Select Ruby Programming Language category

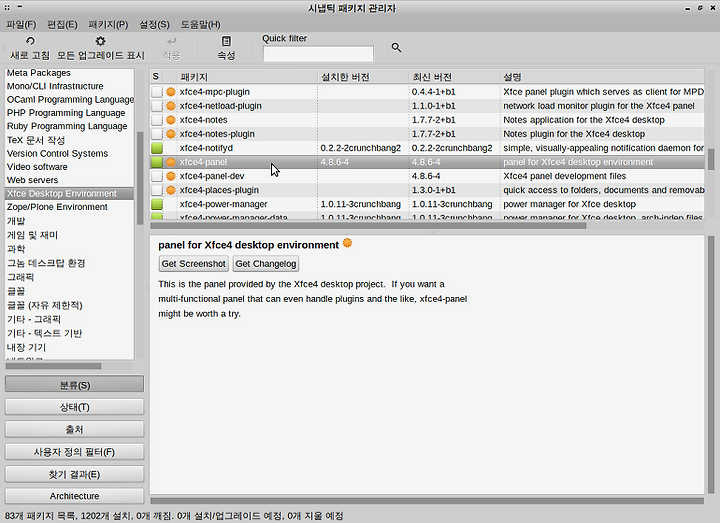pyautogui.click(x=67, y=126)
